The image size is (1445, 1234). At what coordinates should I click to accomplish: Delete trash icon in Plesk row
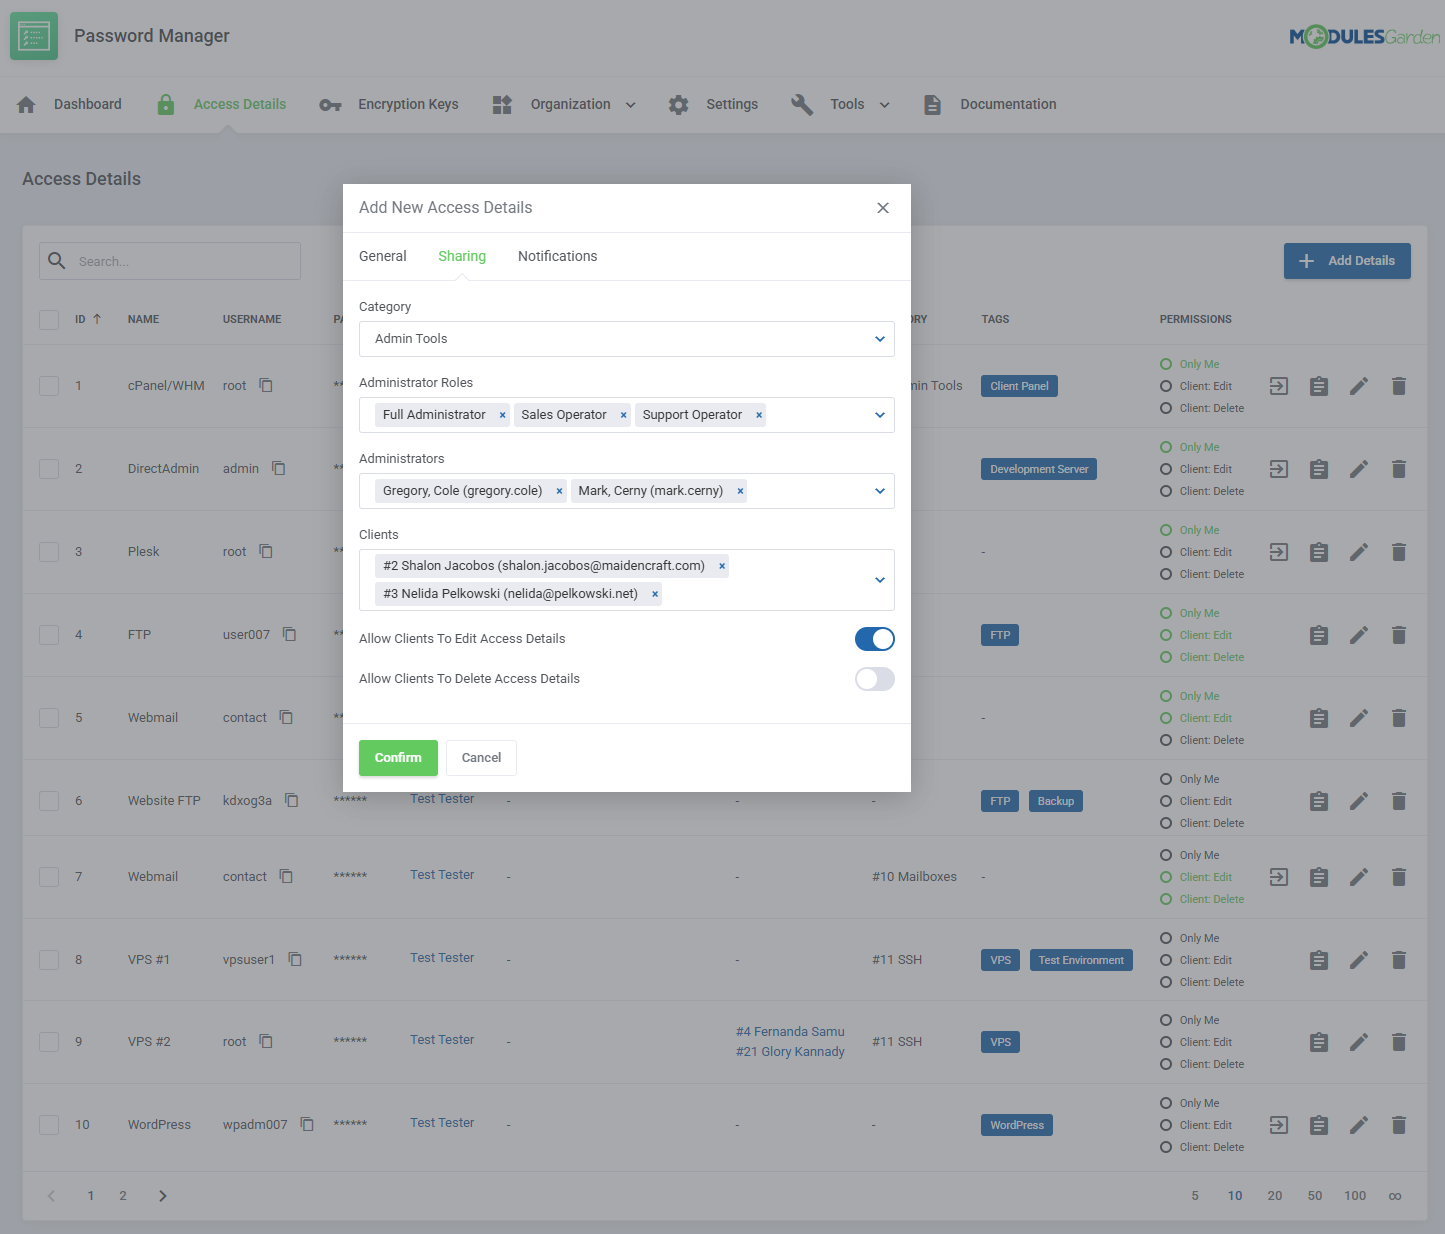click(x=1399, y=552)
